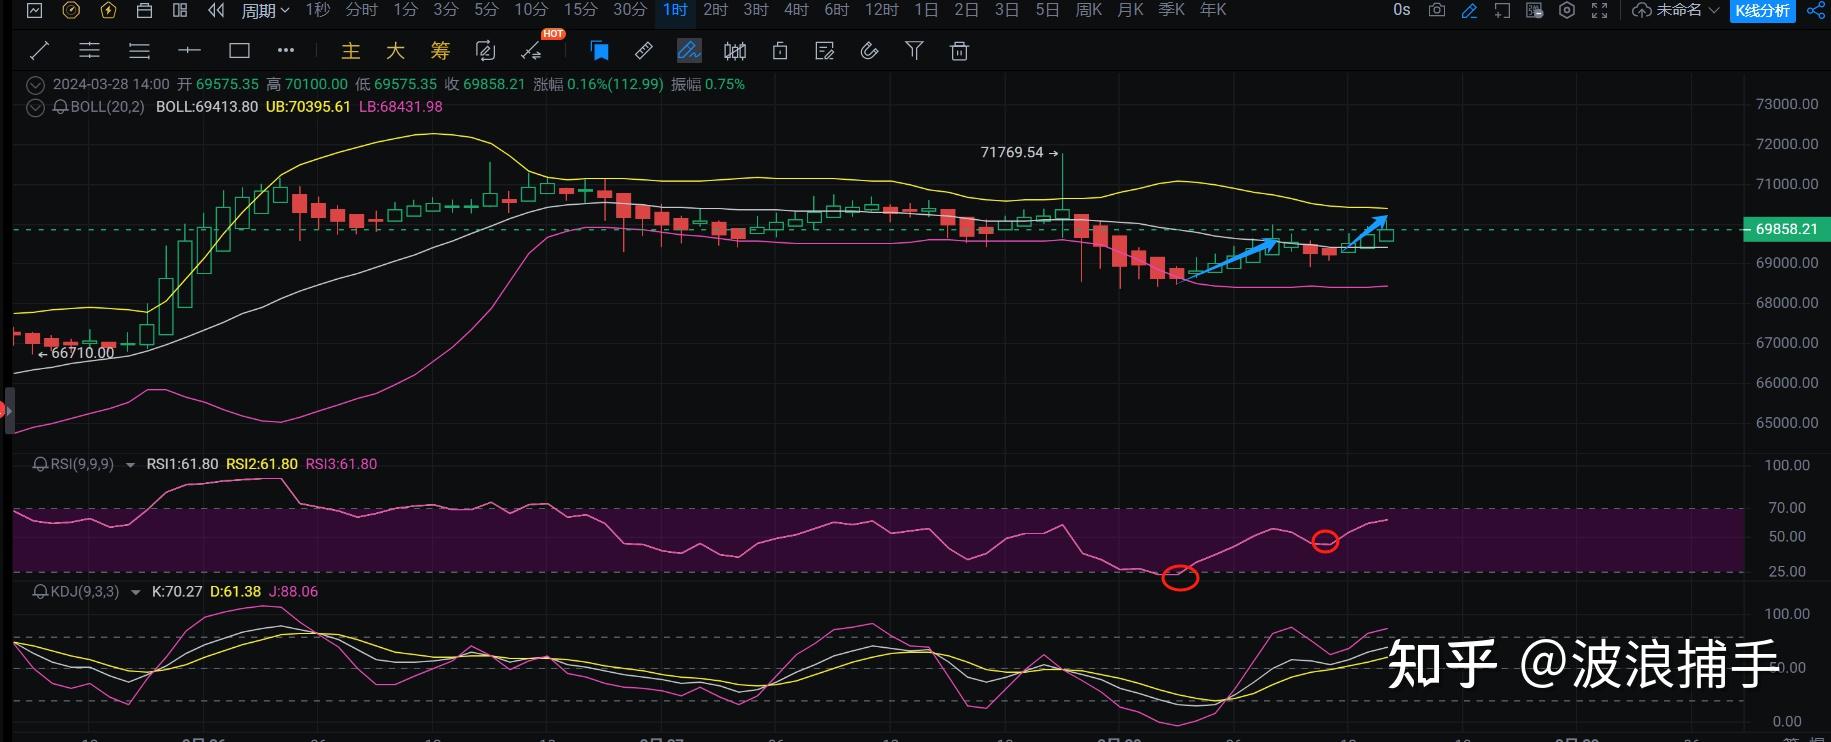Image resolution: width=1831 pixels, height=742 pixels.
Task: Click the blue bookmark icon
Action: 600,51
